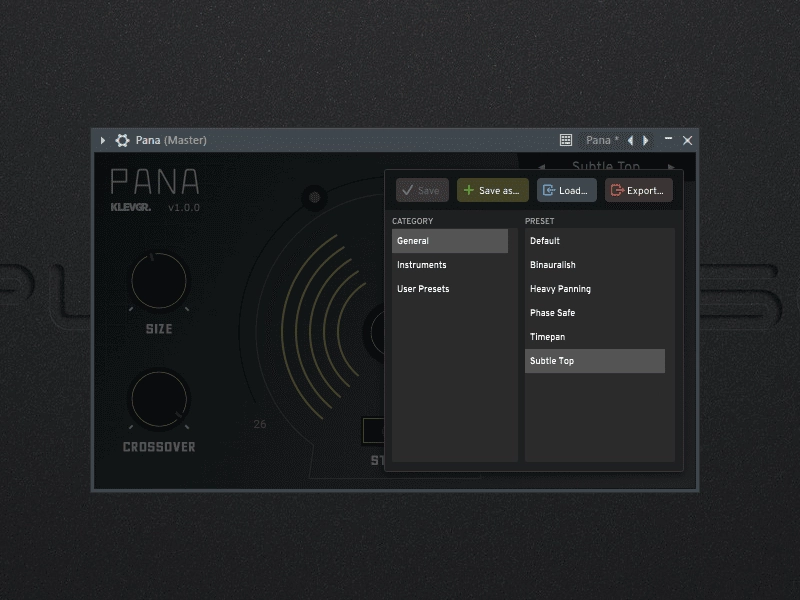Minimize the Pana plugin window

pos(668,139)
